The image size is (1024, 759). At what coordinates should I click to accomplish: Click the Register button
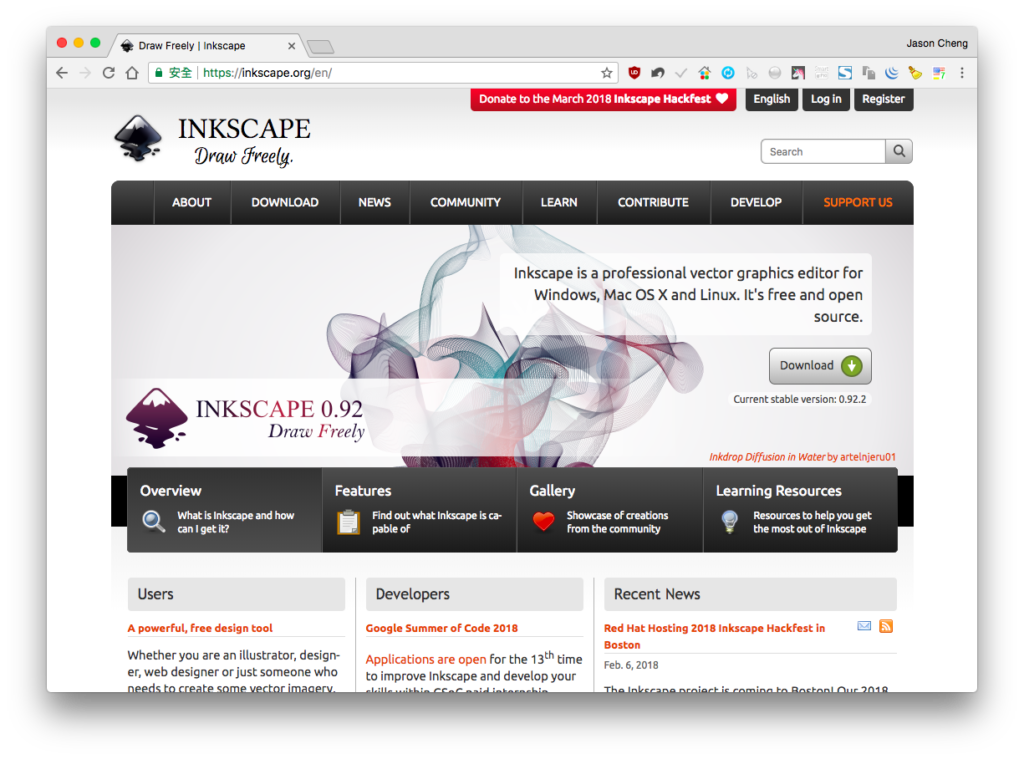[883, 99]
